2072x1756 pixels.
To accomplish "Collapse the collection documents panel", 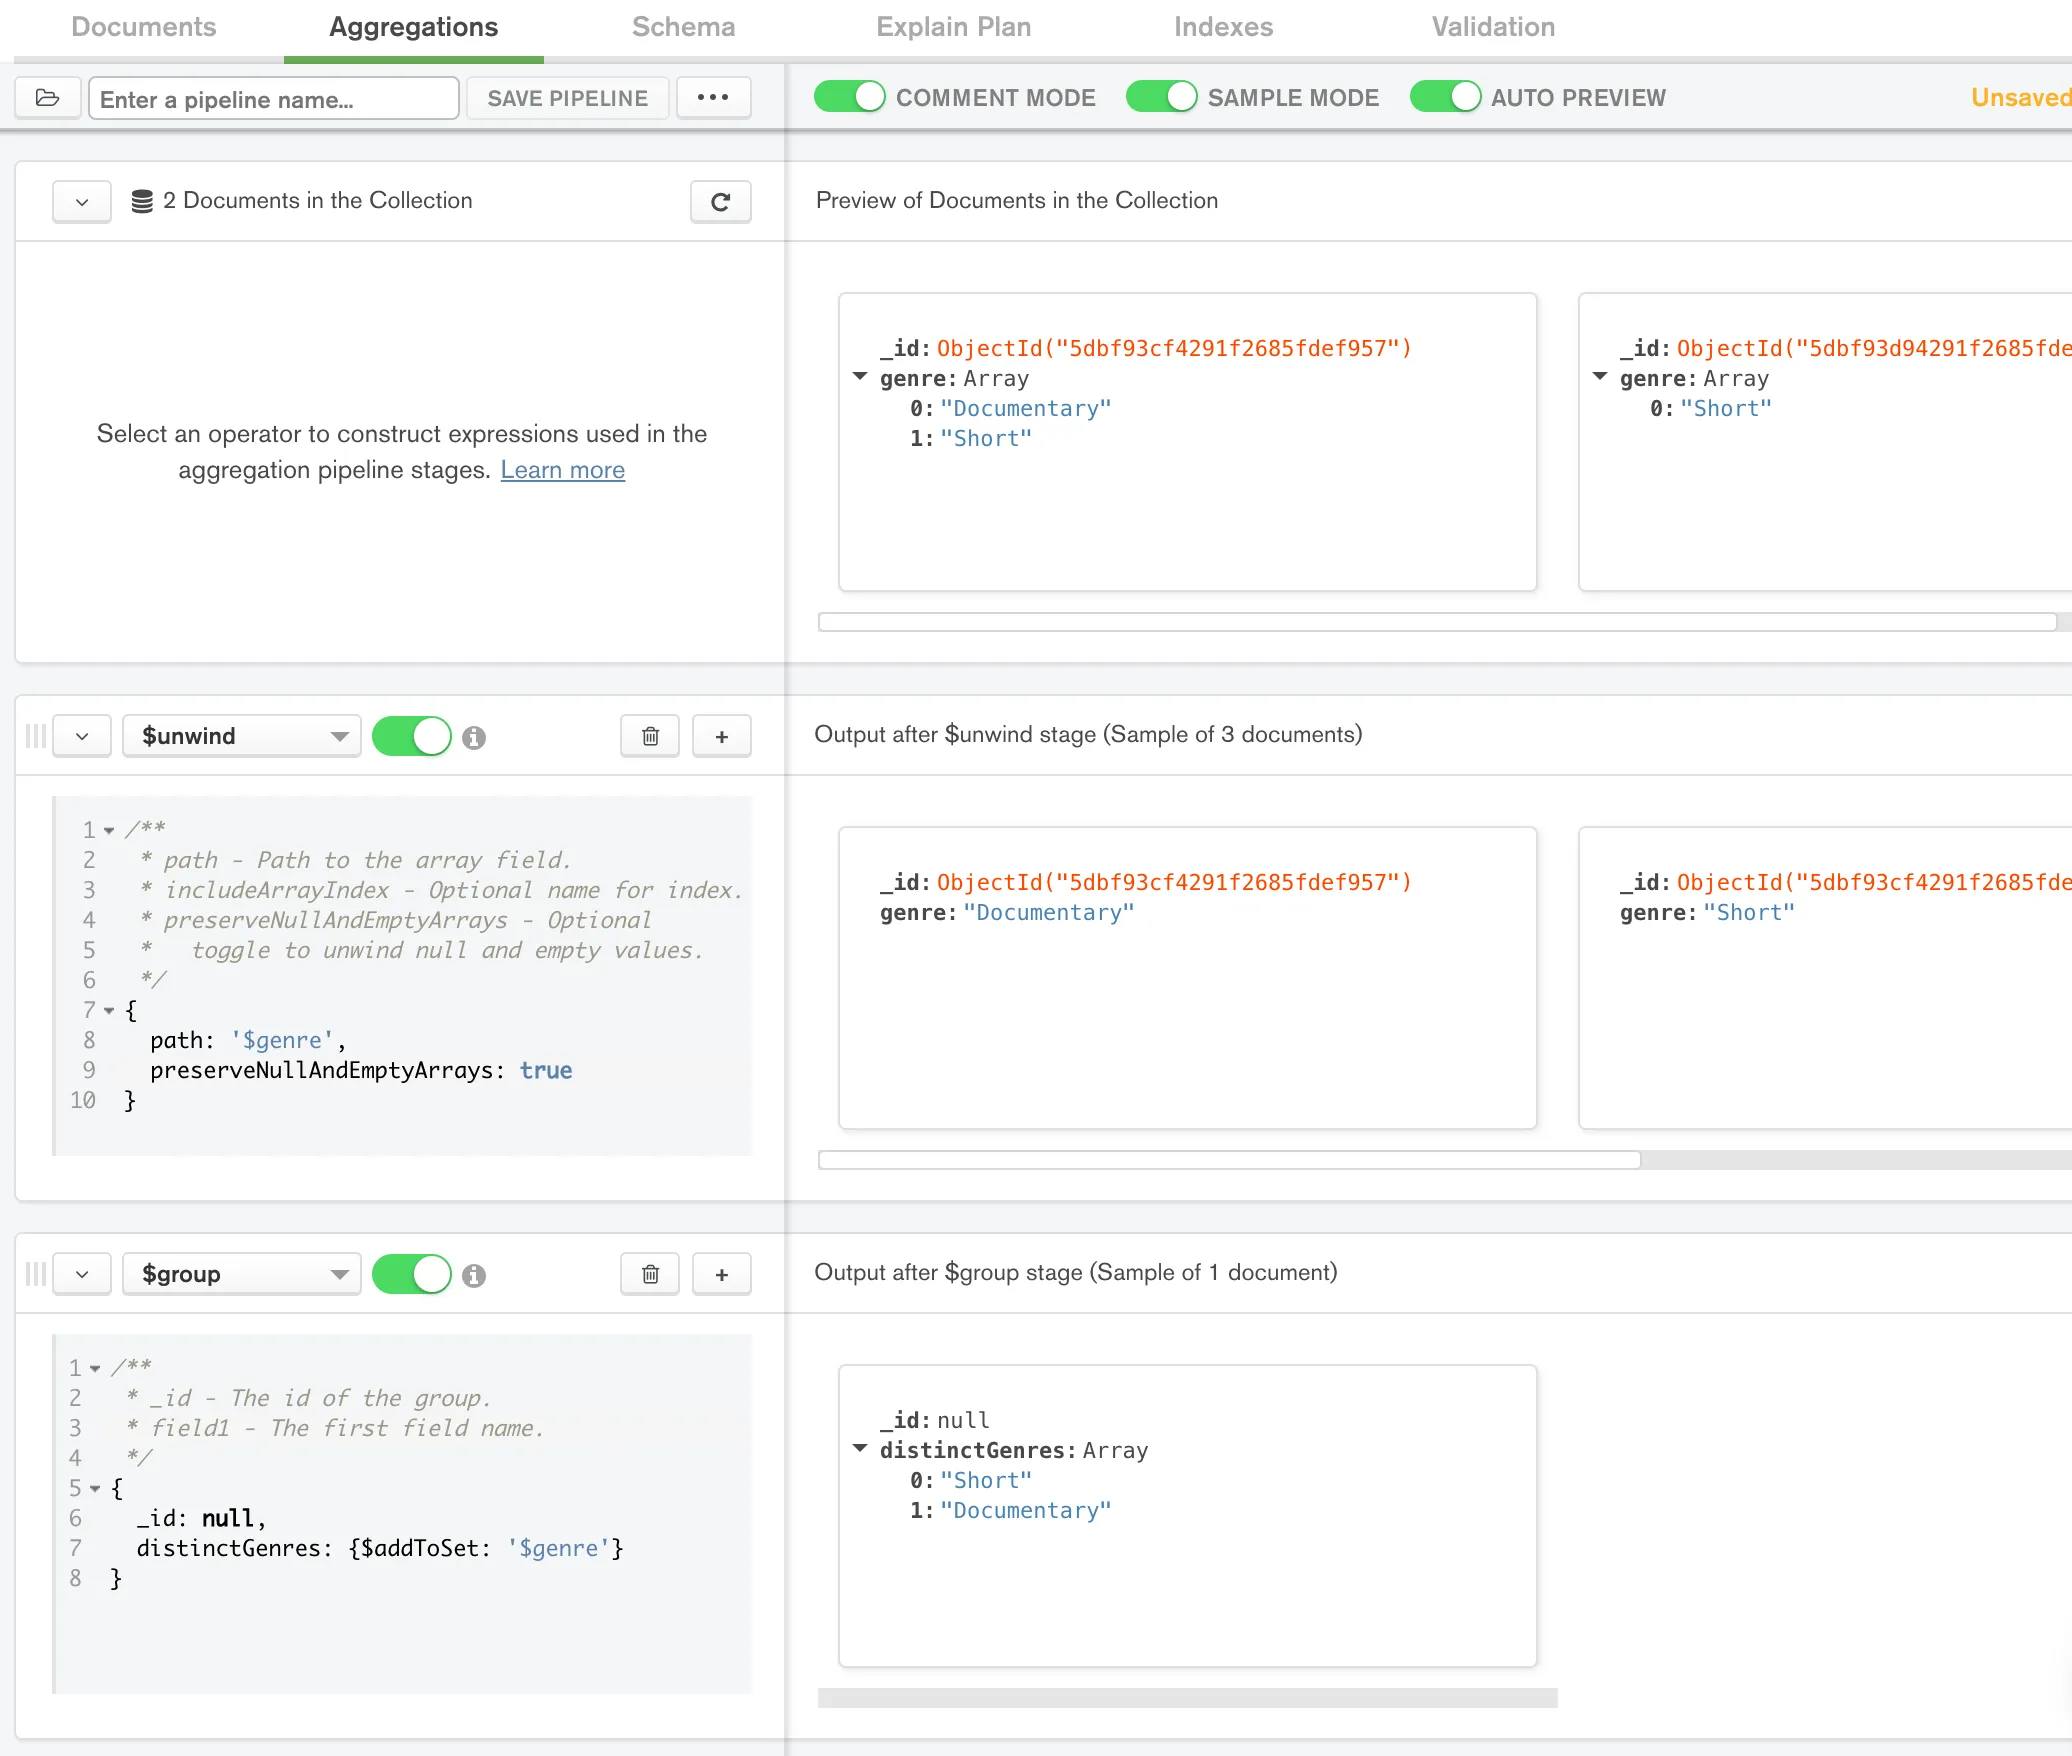I will pos(82,202).
